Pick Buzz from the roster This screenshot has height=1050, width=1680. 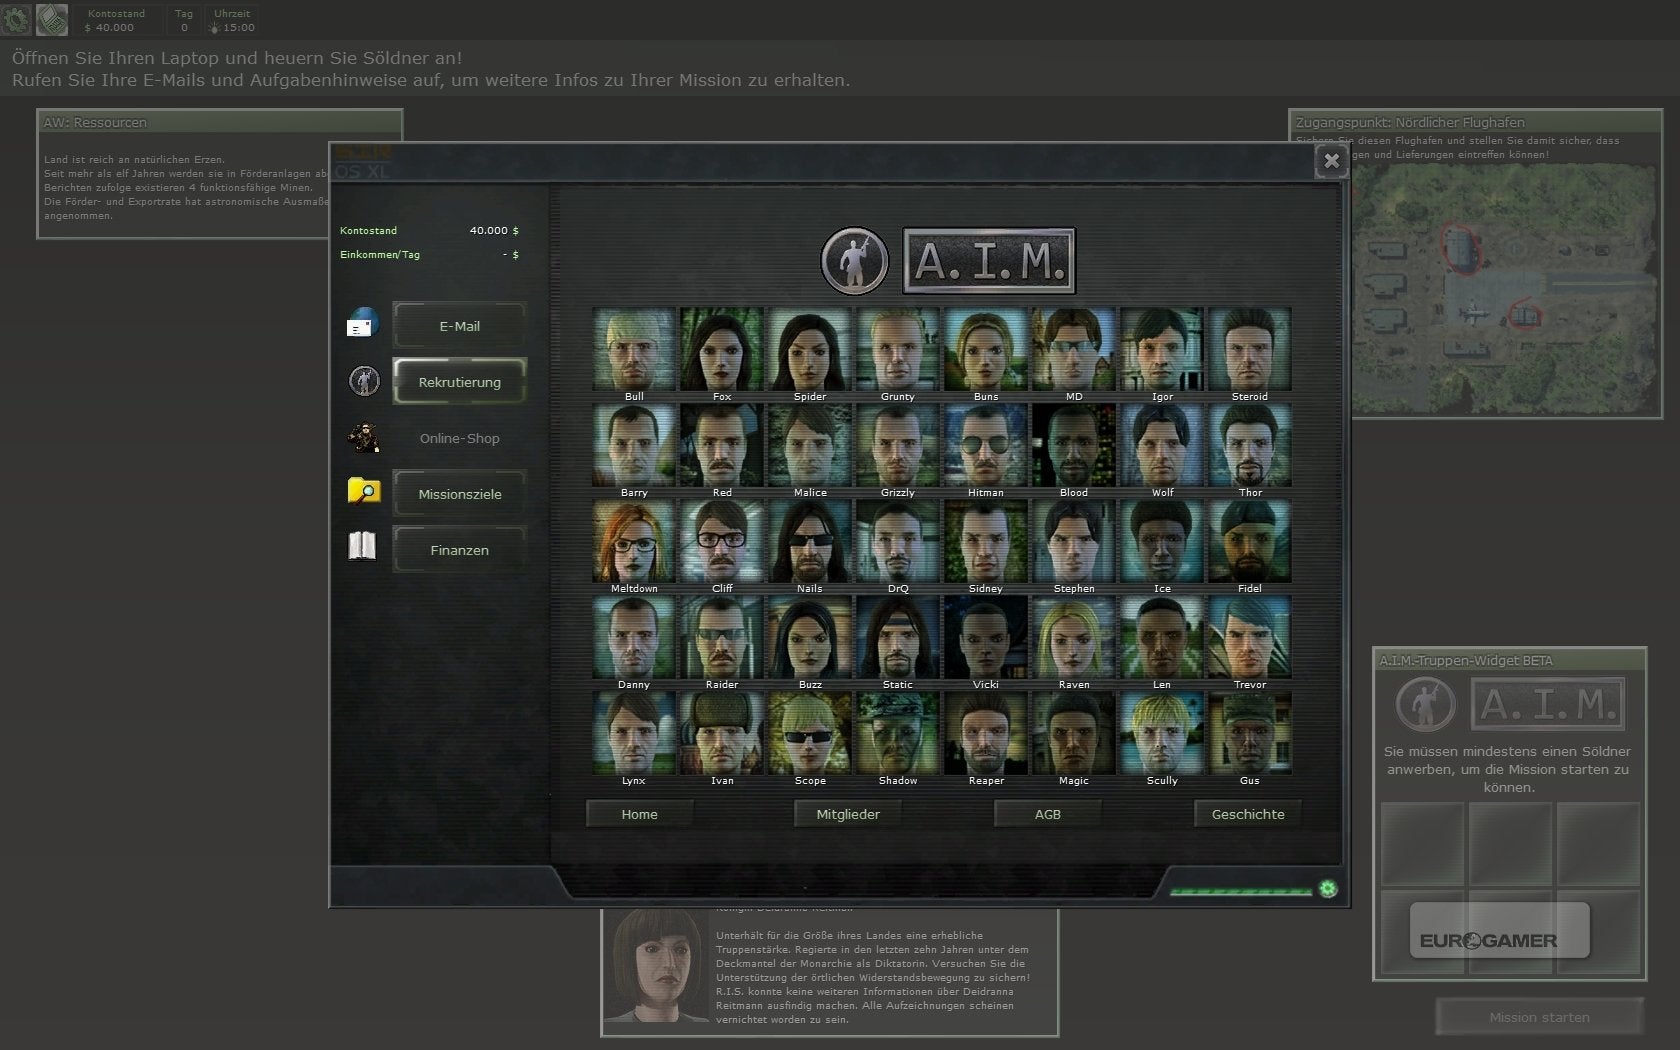click(x=810, y=637)
